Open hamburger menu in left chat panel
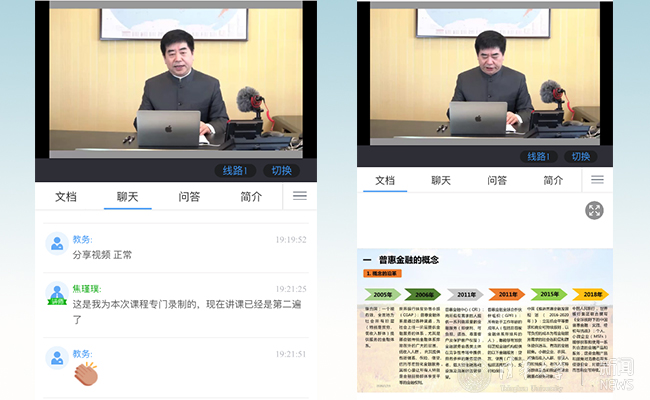 [x=299, y=197]
